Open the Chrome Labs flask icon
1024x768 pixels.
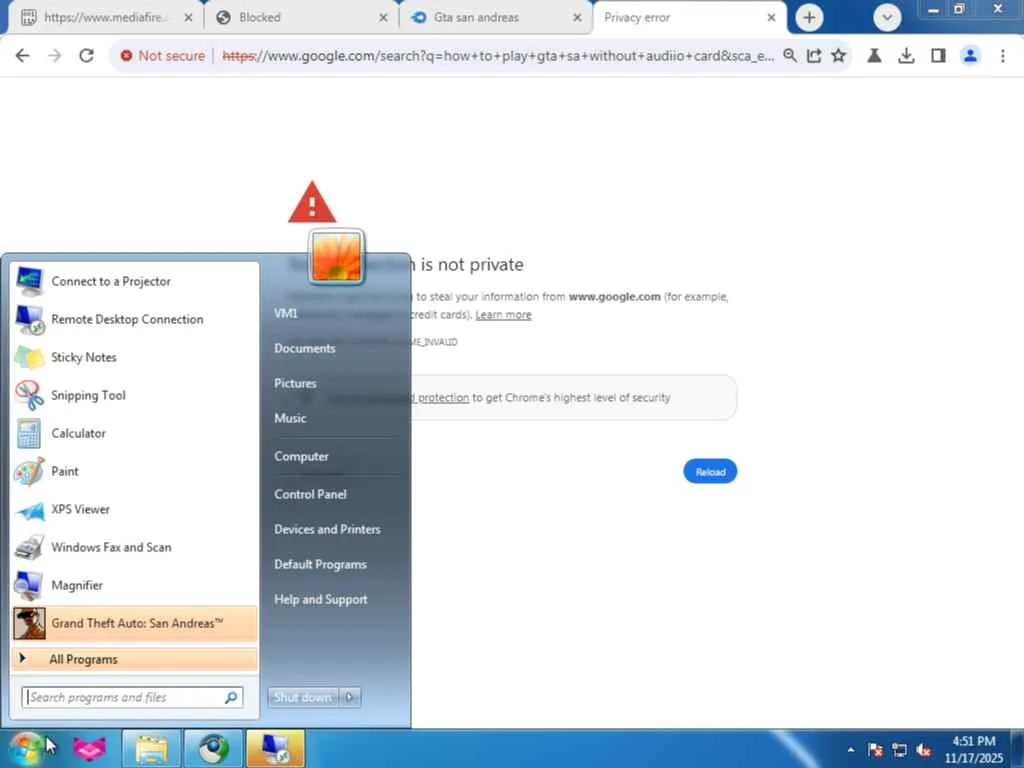click(874, 56)
